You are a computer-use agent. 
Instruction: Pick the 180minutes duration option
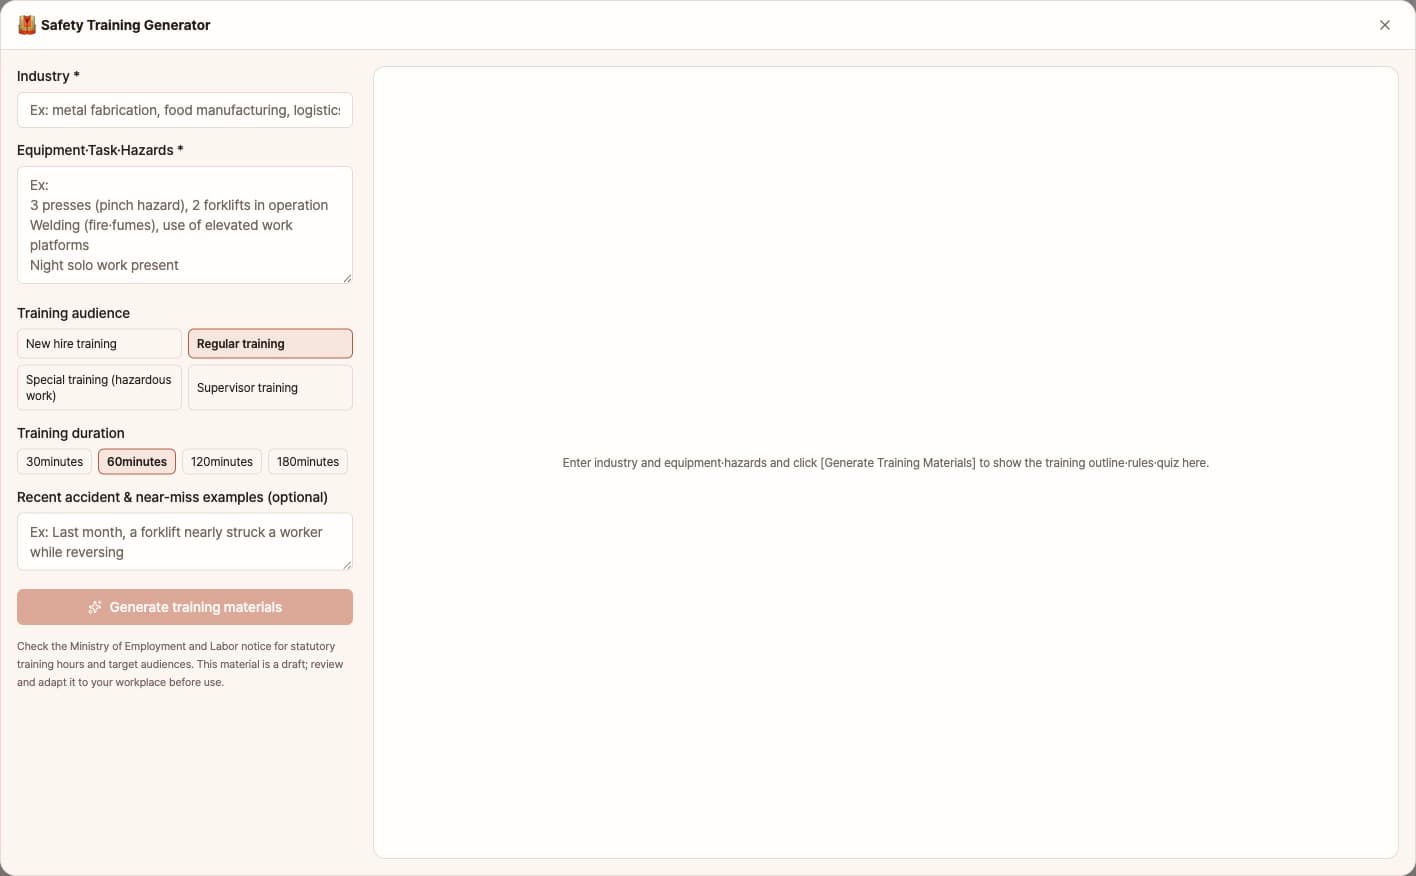point(308,462)
